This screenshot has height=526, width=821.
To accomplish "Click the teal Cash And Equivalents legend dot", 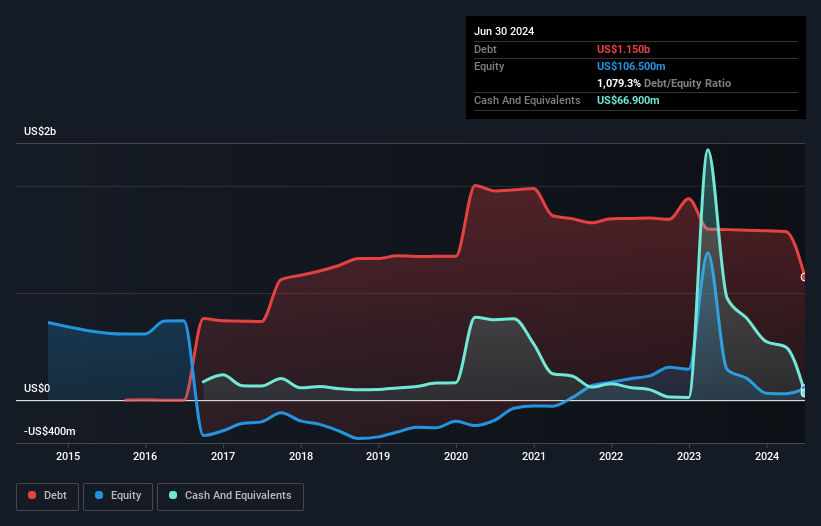I will [x=173, y=495].
